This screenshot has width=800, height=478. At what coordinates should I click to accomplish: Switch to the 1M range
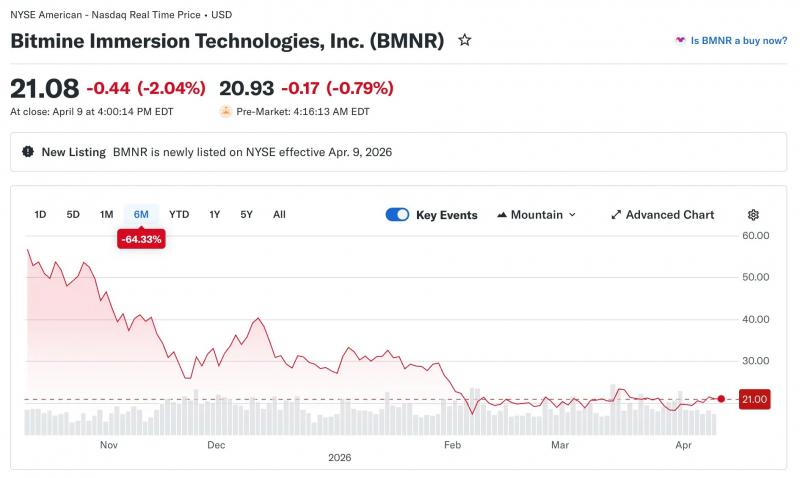tap(106, 215)
